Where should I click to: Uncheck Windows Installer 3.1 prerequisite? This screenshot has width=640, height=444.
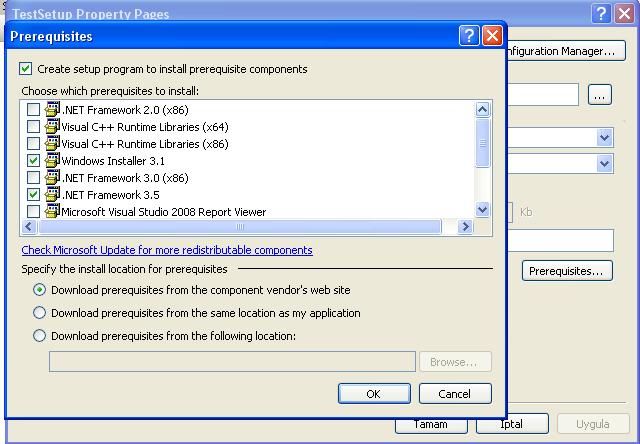(x=33, y=160)
